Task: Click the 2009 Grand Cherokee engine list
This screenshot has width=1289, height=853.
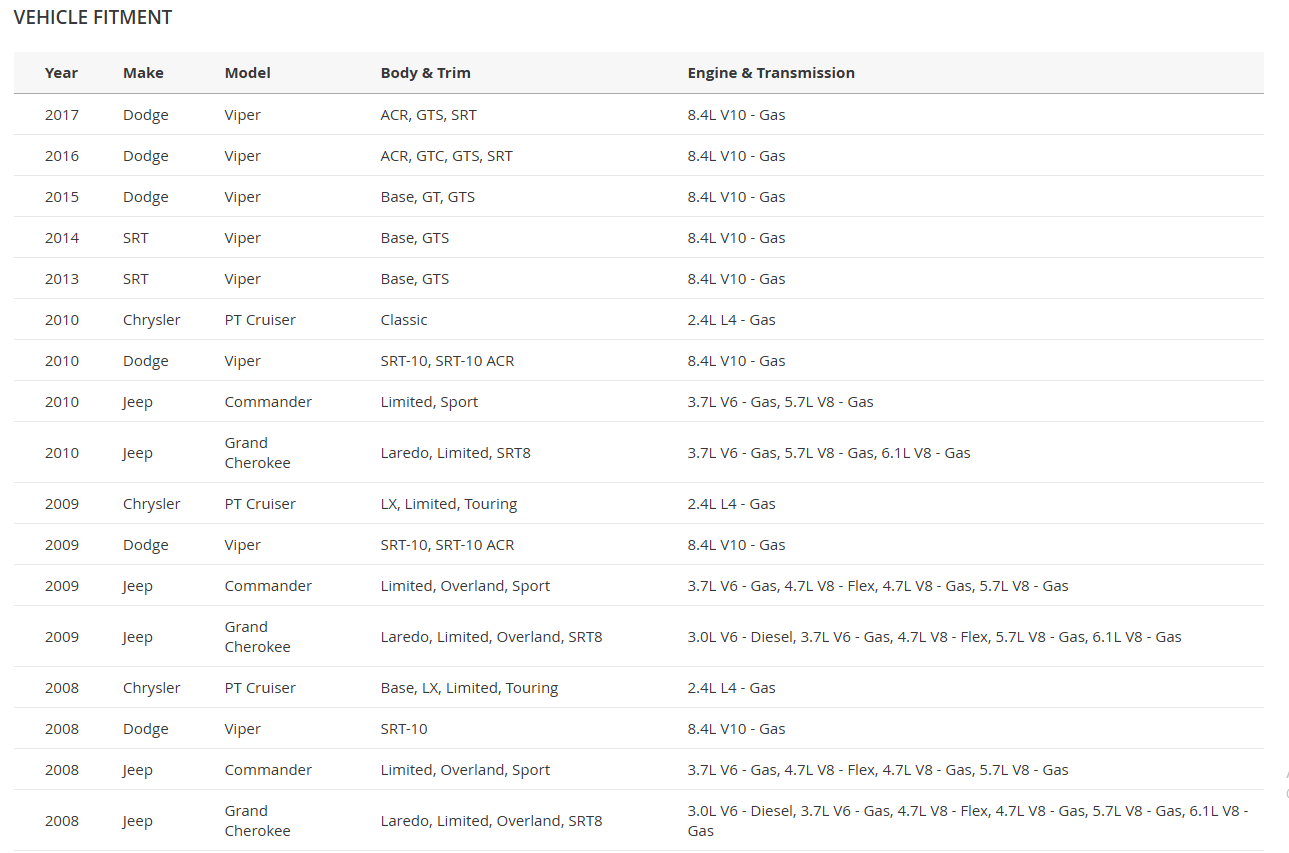Action: click(x=935, y=637)
